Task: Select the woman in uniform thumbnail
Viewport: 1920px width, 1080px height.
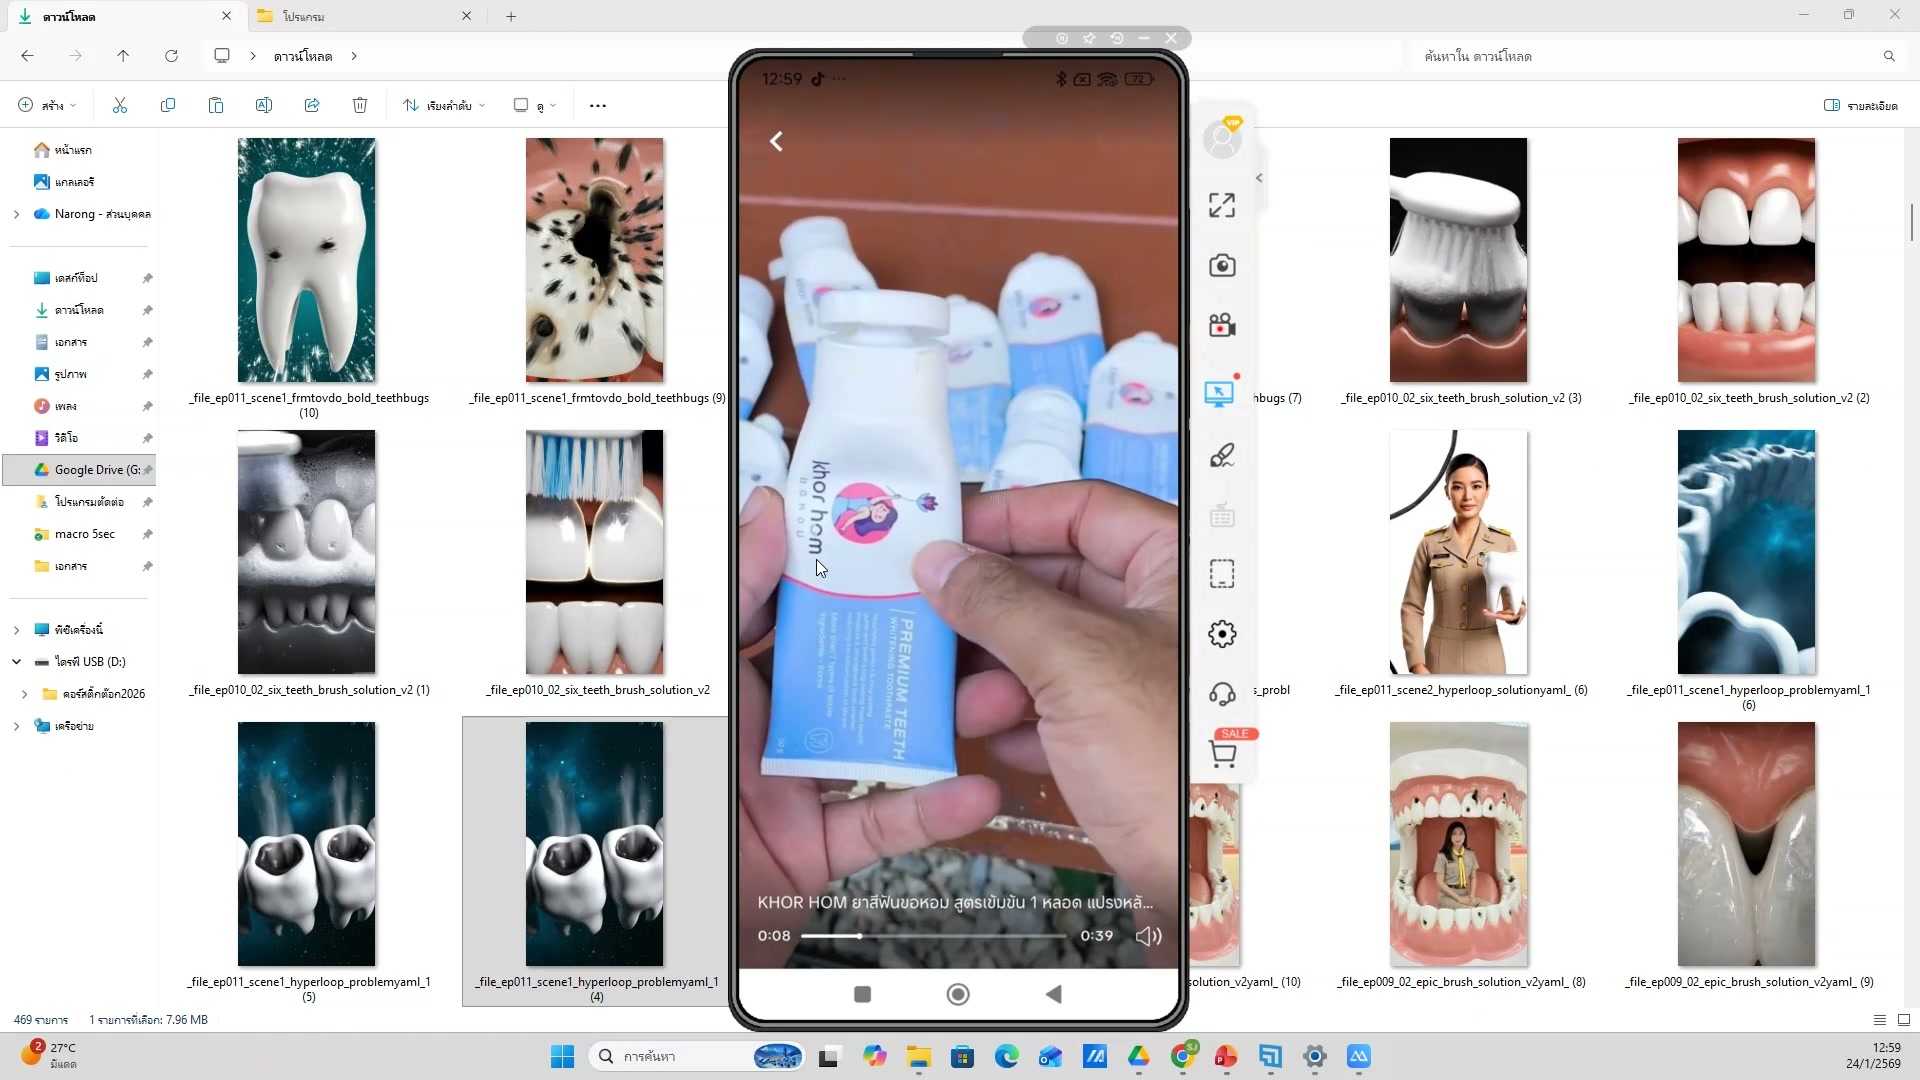Action: (x=1458, y=552)
